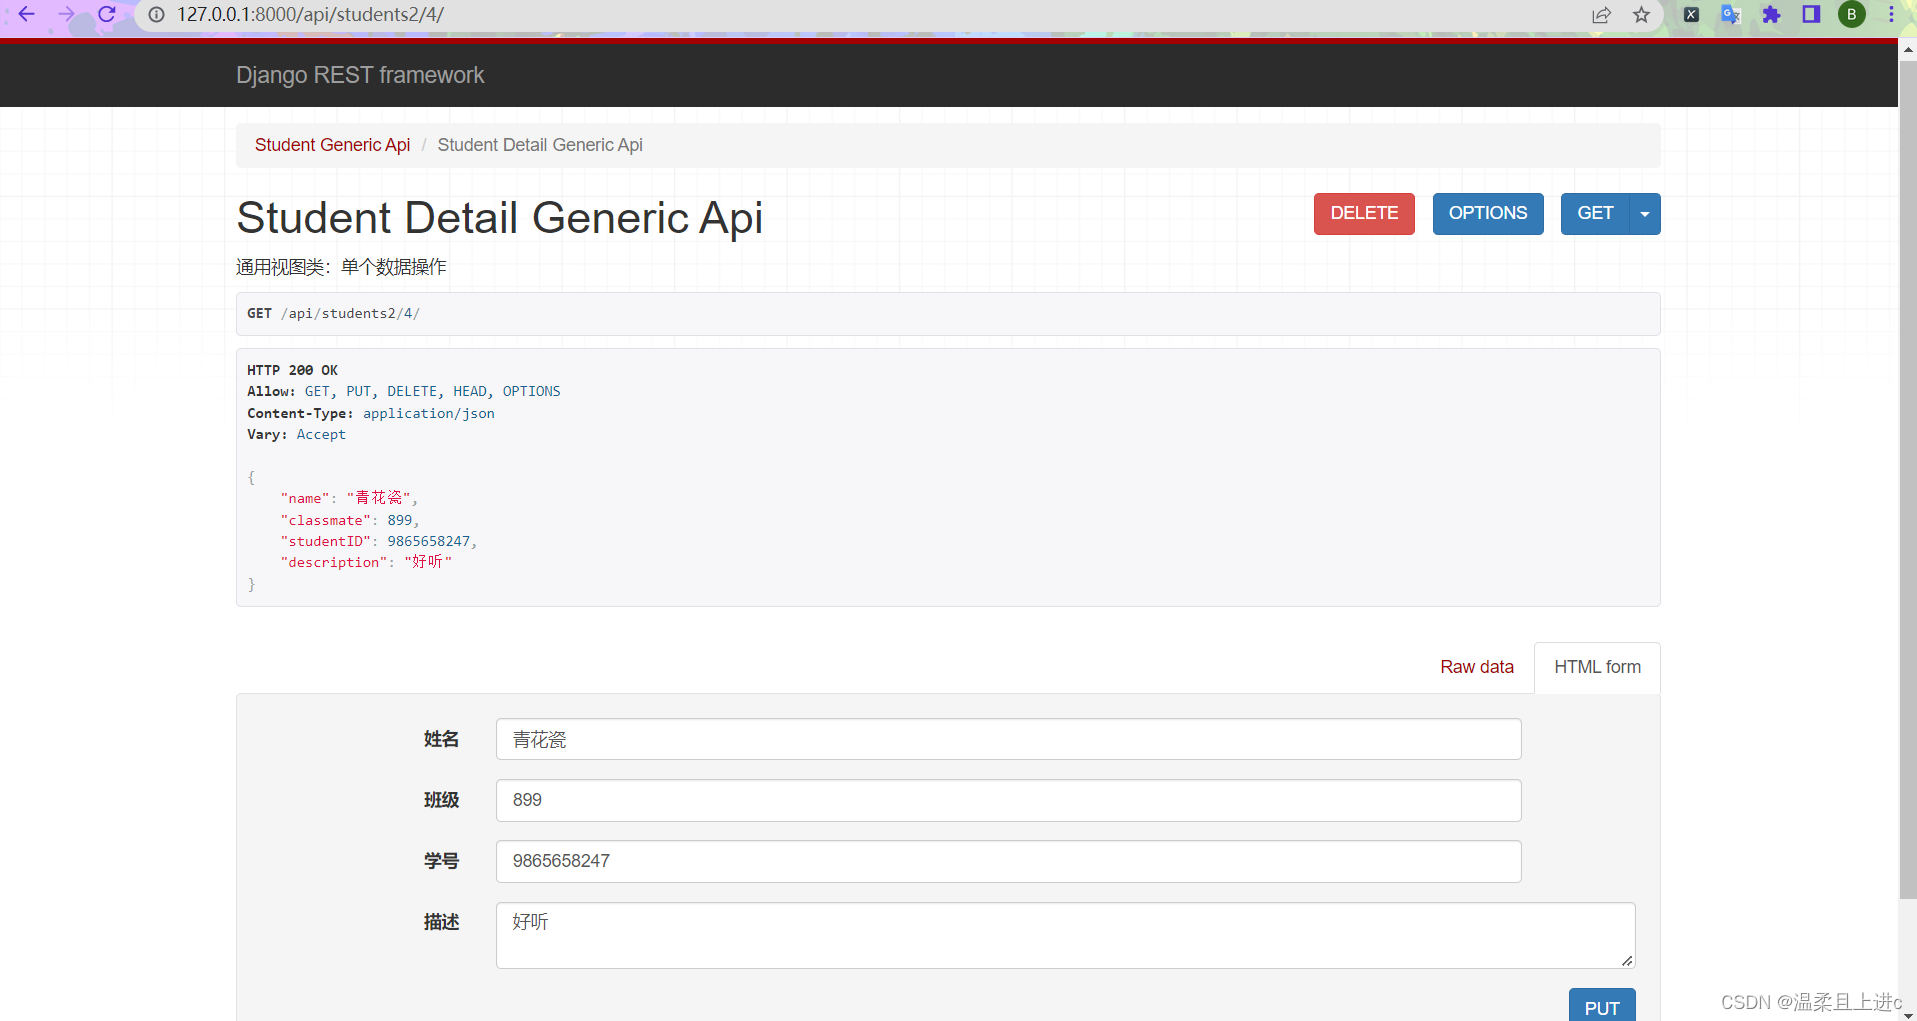This screenshot has height=1021, width=1917.
Task: Toggle the browser side panel icon
Action: (1811, 14)
